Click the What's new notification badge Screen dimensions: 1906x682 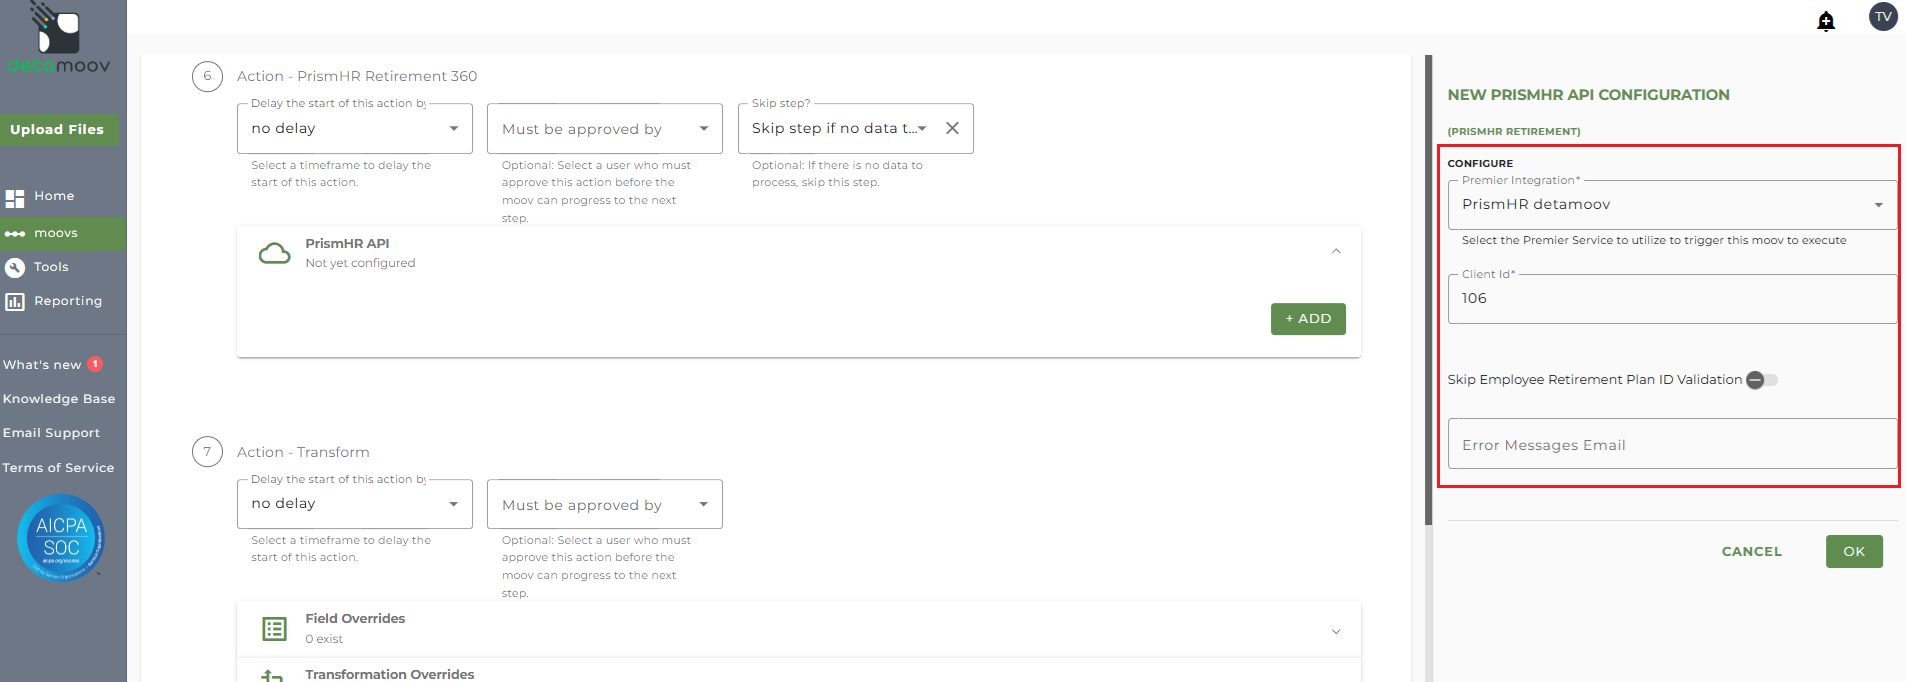tap(95, 364)
